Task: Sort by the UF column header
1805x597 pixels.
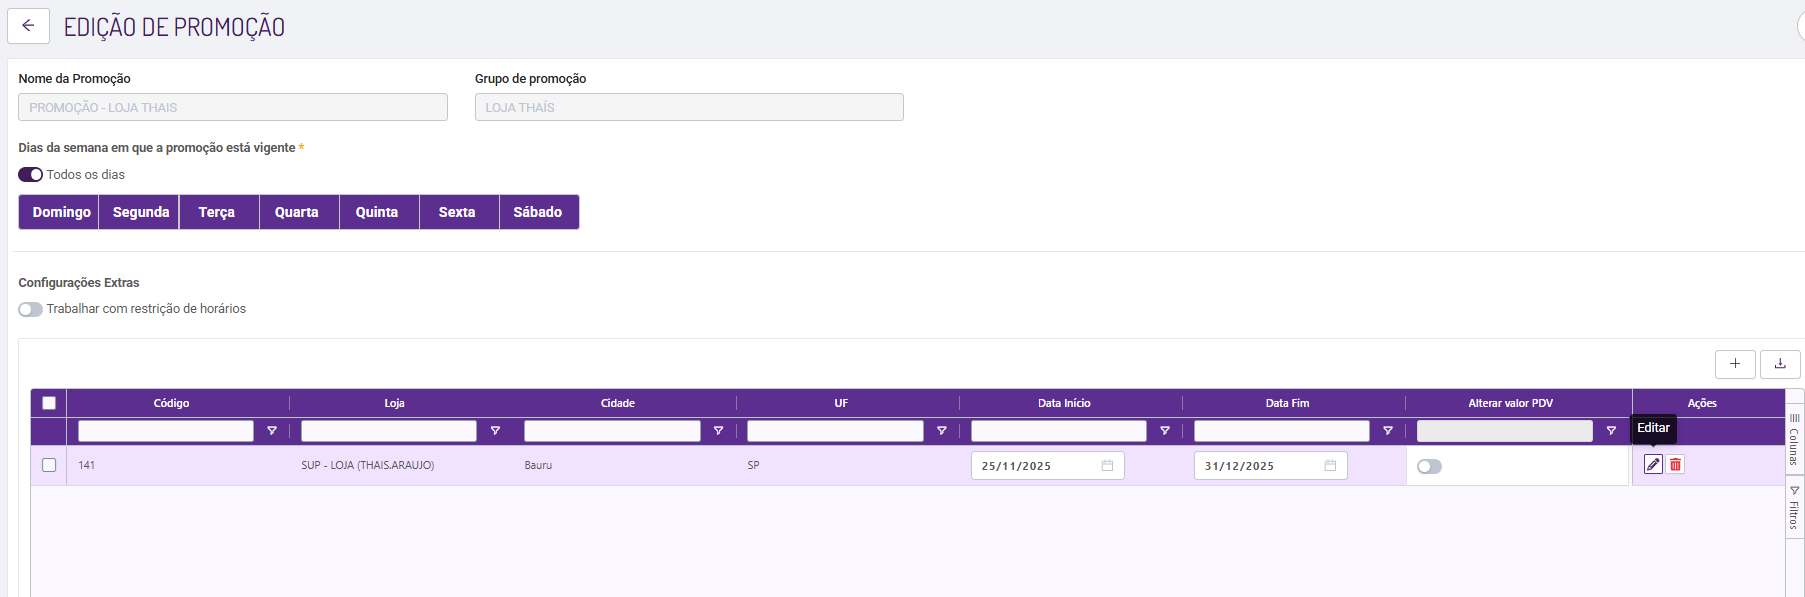Action: [841, 403]
